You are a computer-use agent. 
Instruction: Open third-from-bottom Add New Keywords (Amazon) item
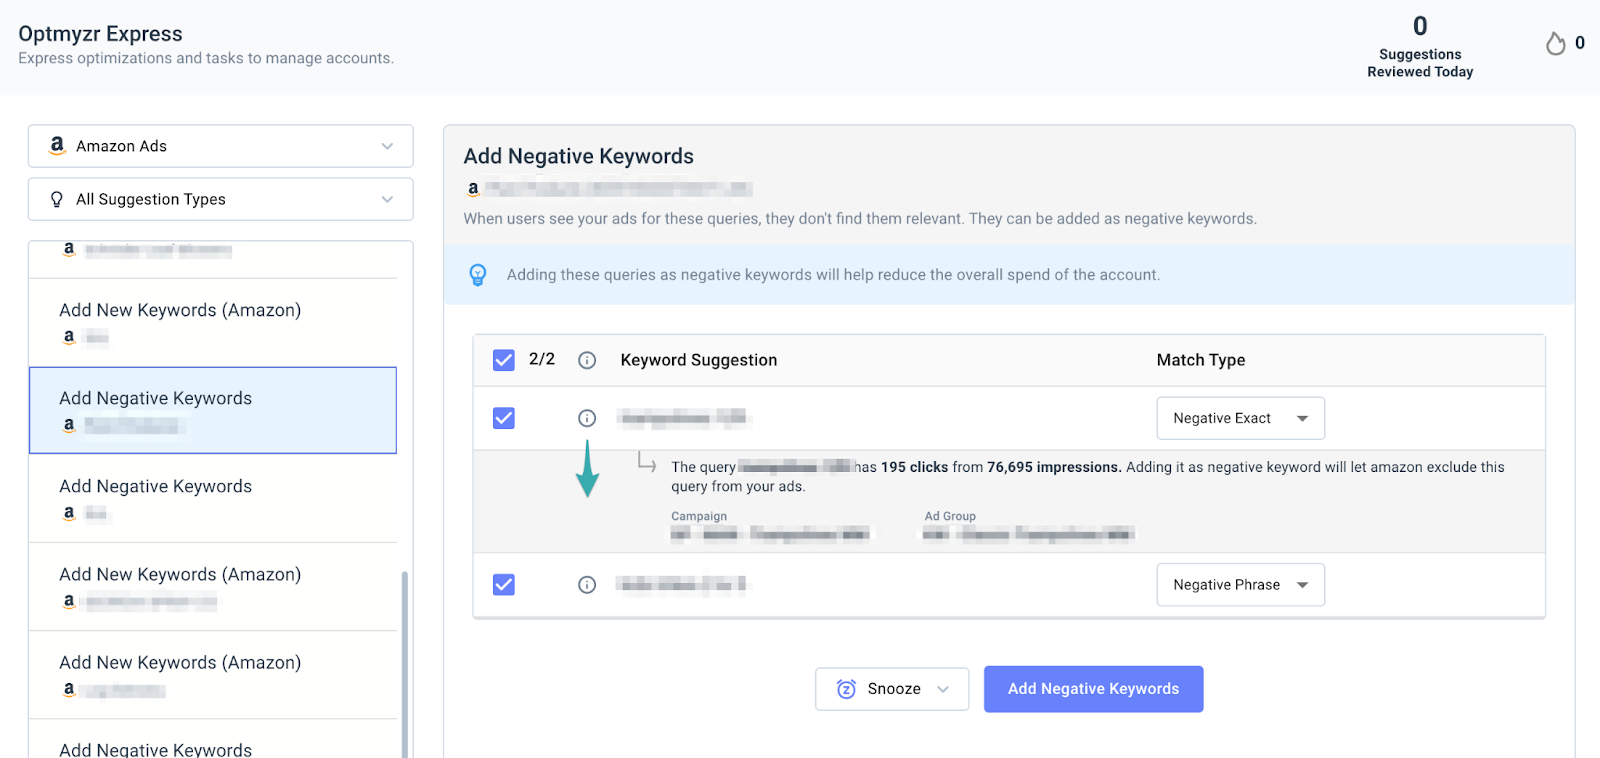213,586
